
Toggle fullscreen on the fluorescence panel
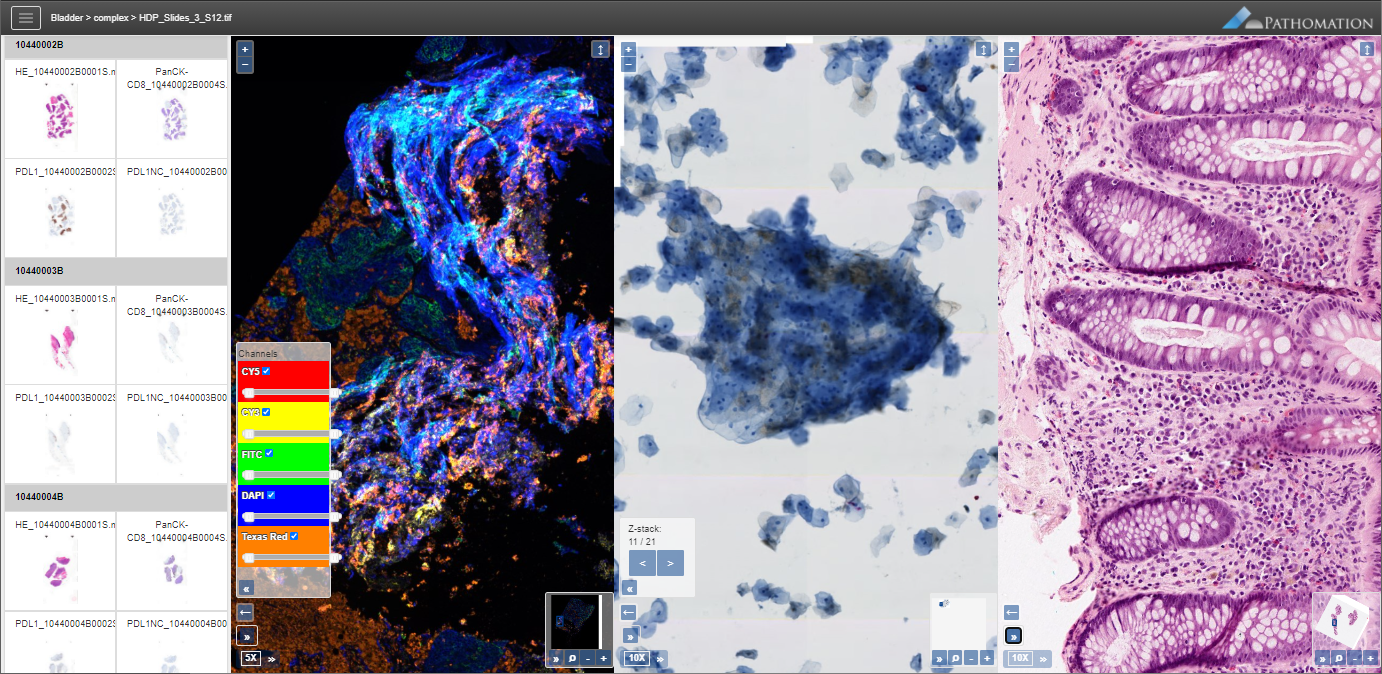point(599,49)
